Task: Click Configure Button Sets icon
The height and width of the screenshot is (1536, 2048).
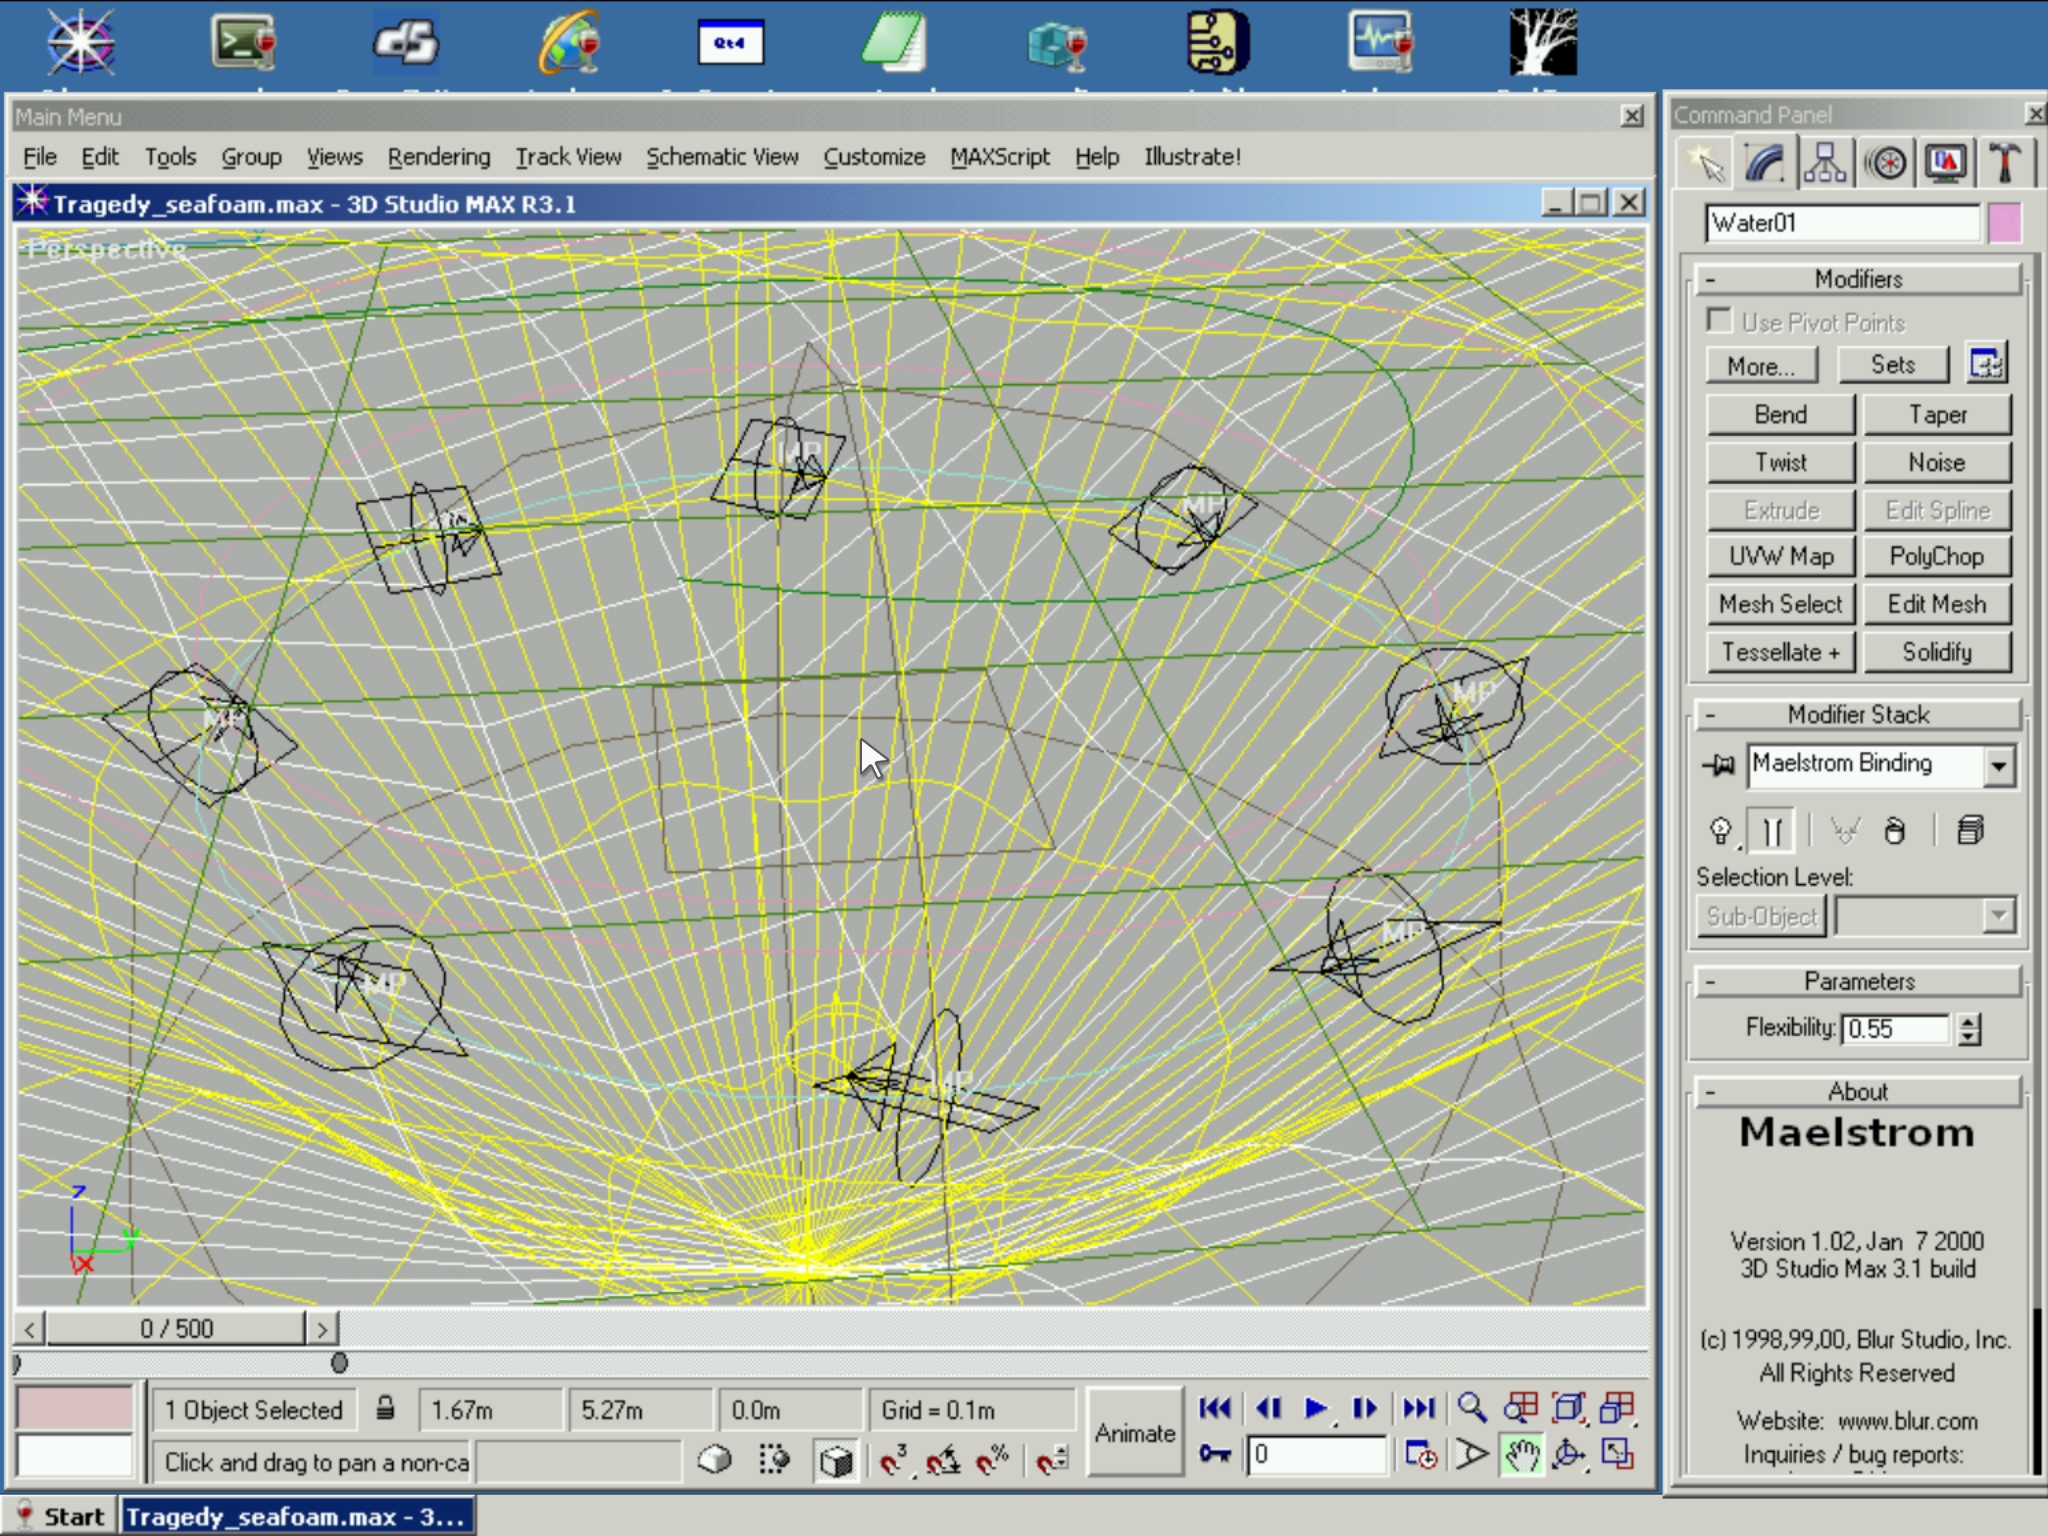Action: [x=1986, y=365]
